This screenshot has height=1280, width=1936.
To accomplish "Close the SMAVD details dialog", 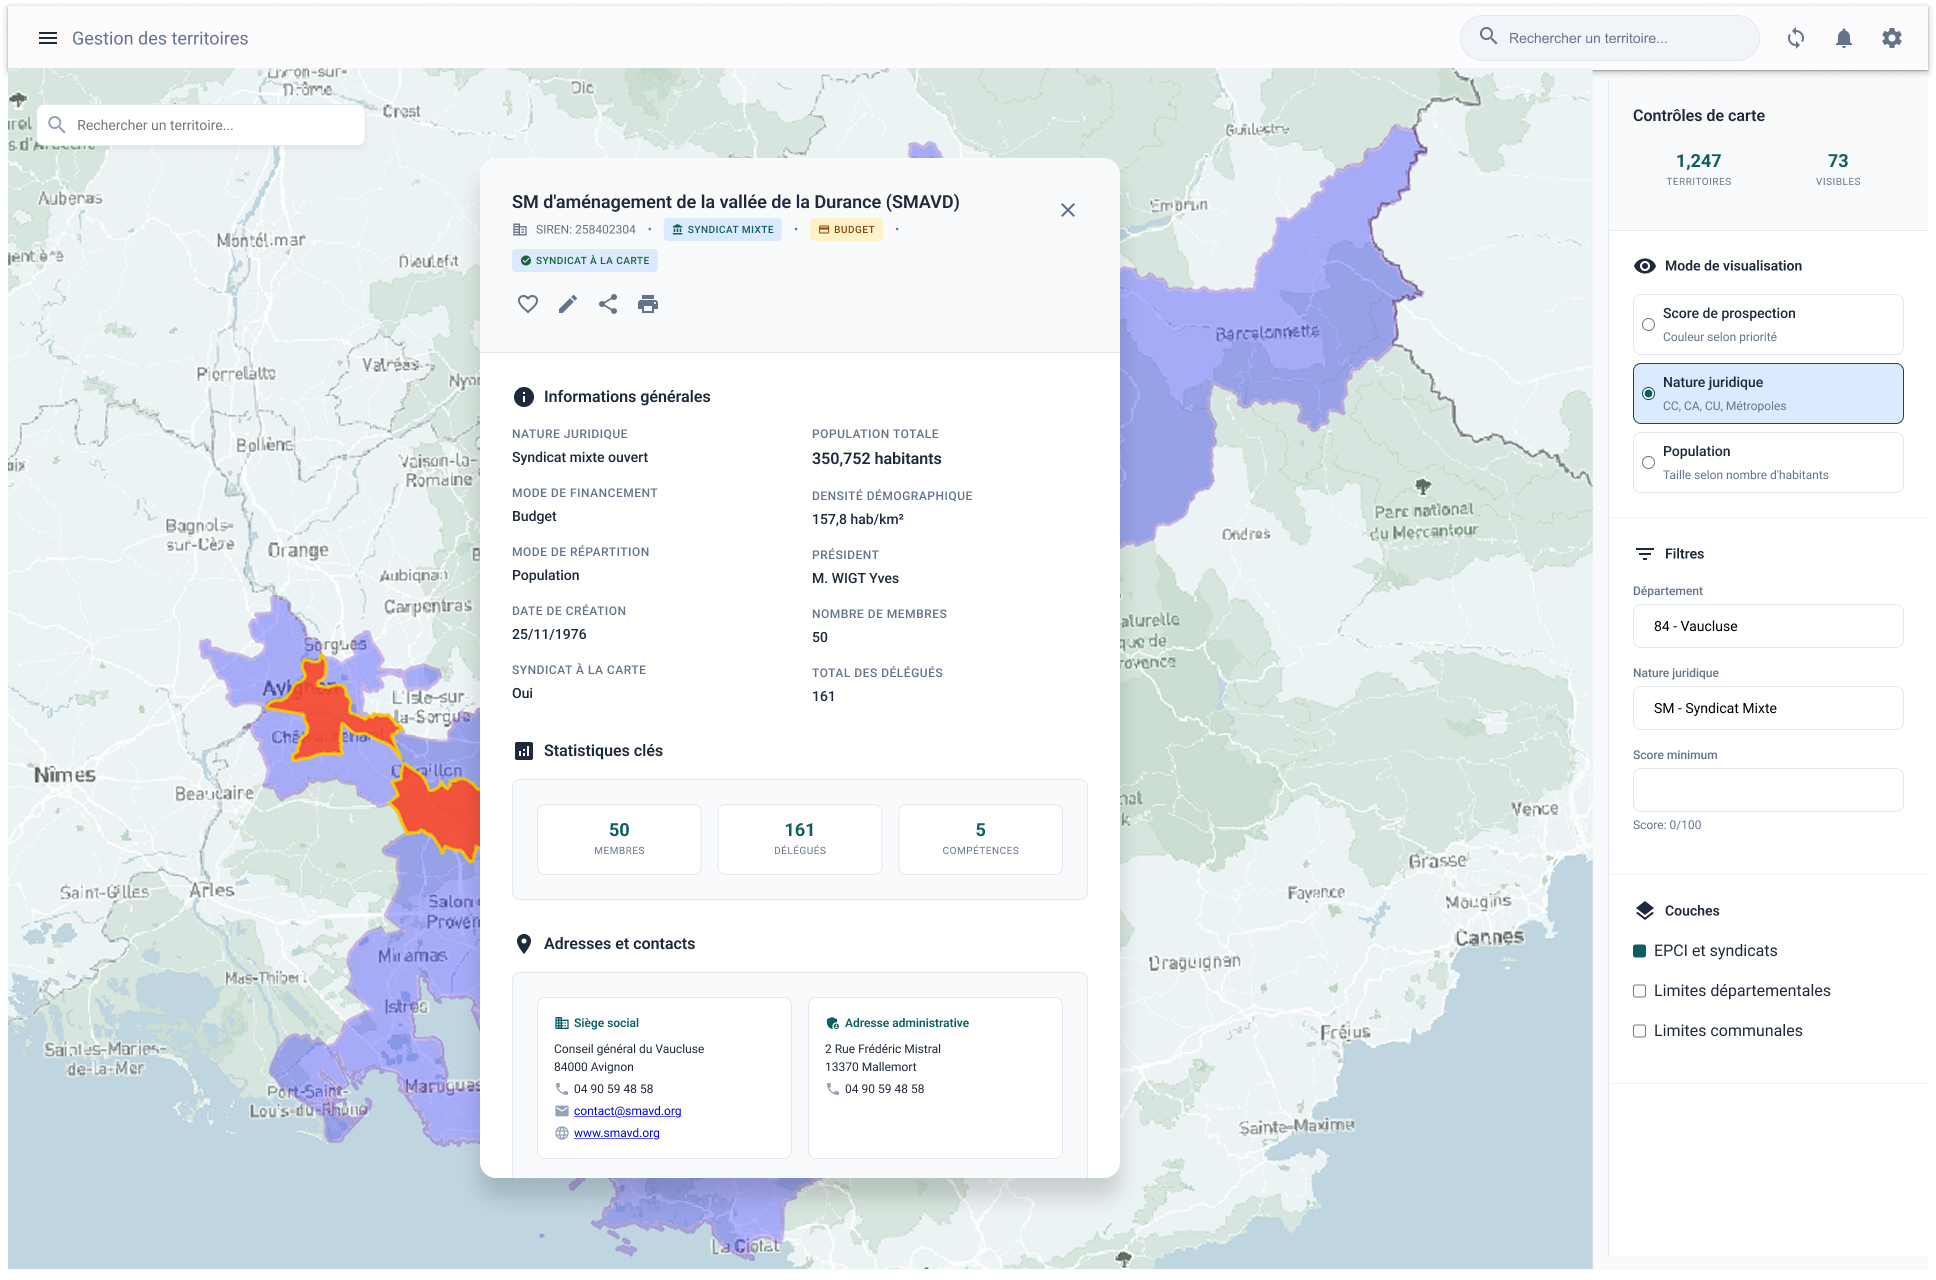I will click(x=1068, y=210).
